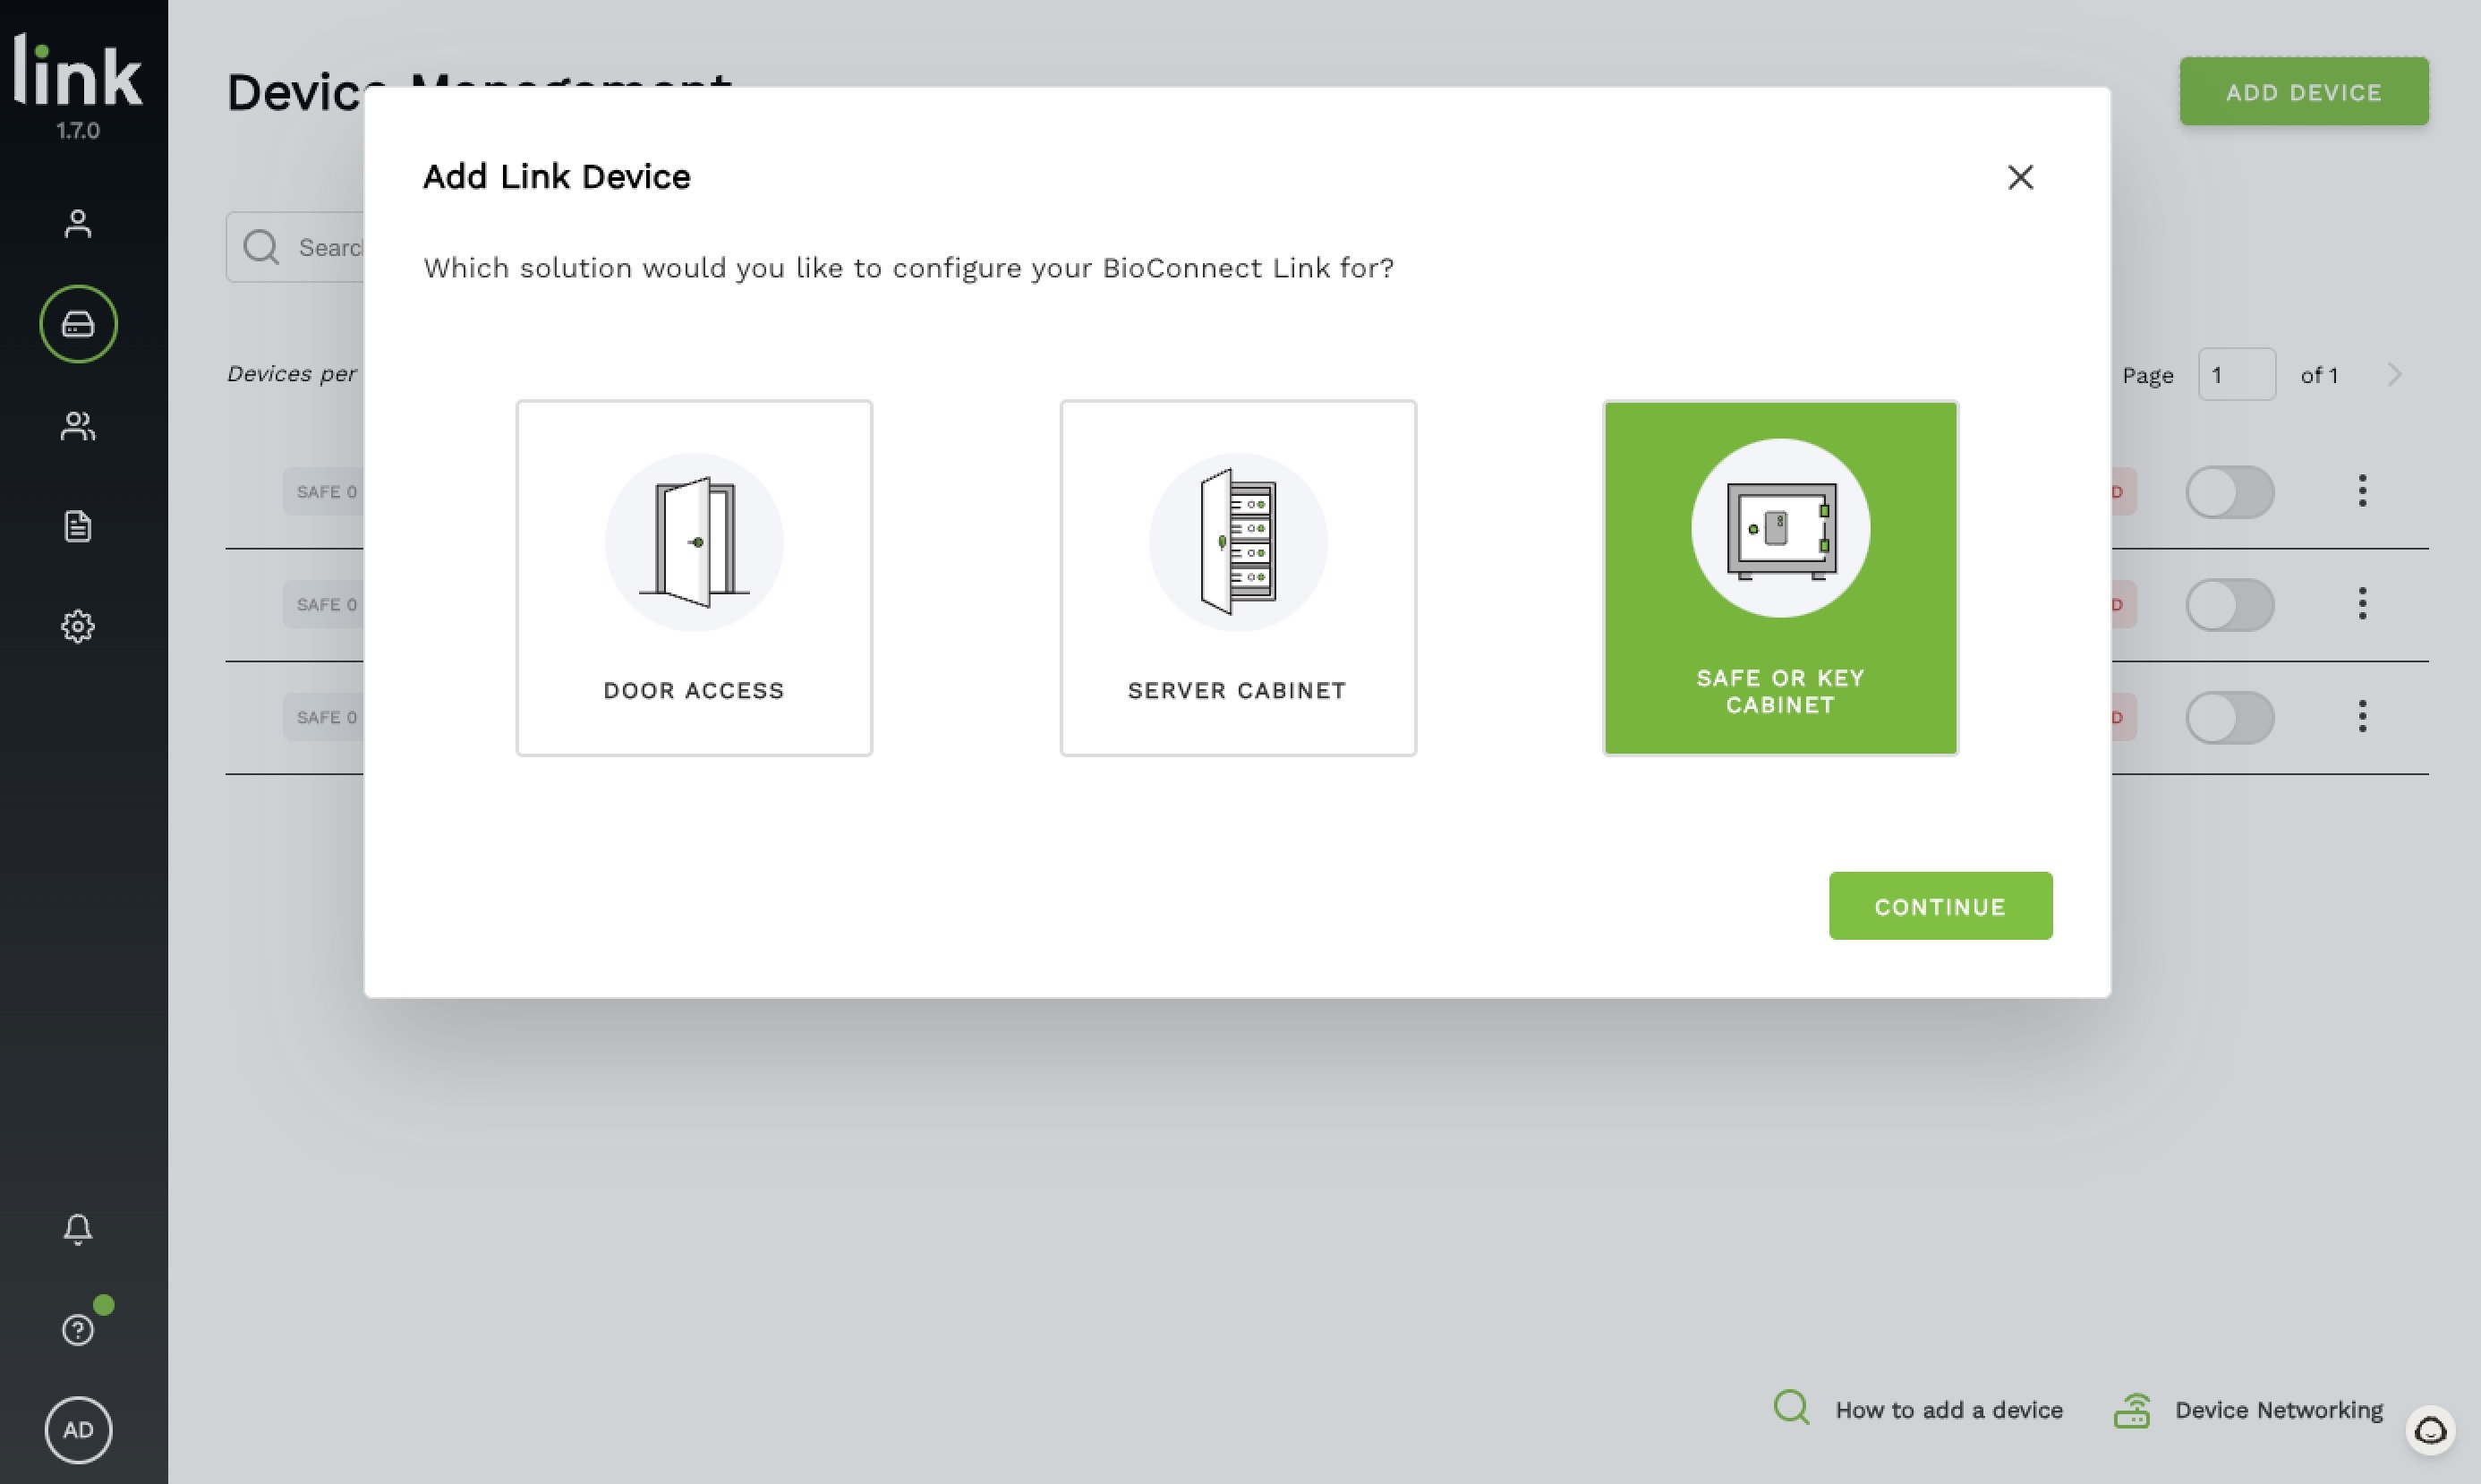The height and width of the screenshot is (1484, 2481).
Task: Click the Add Device button
Action: (2304, 92)
